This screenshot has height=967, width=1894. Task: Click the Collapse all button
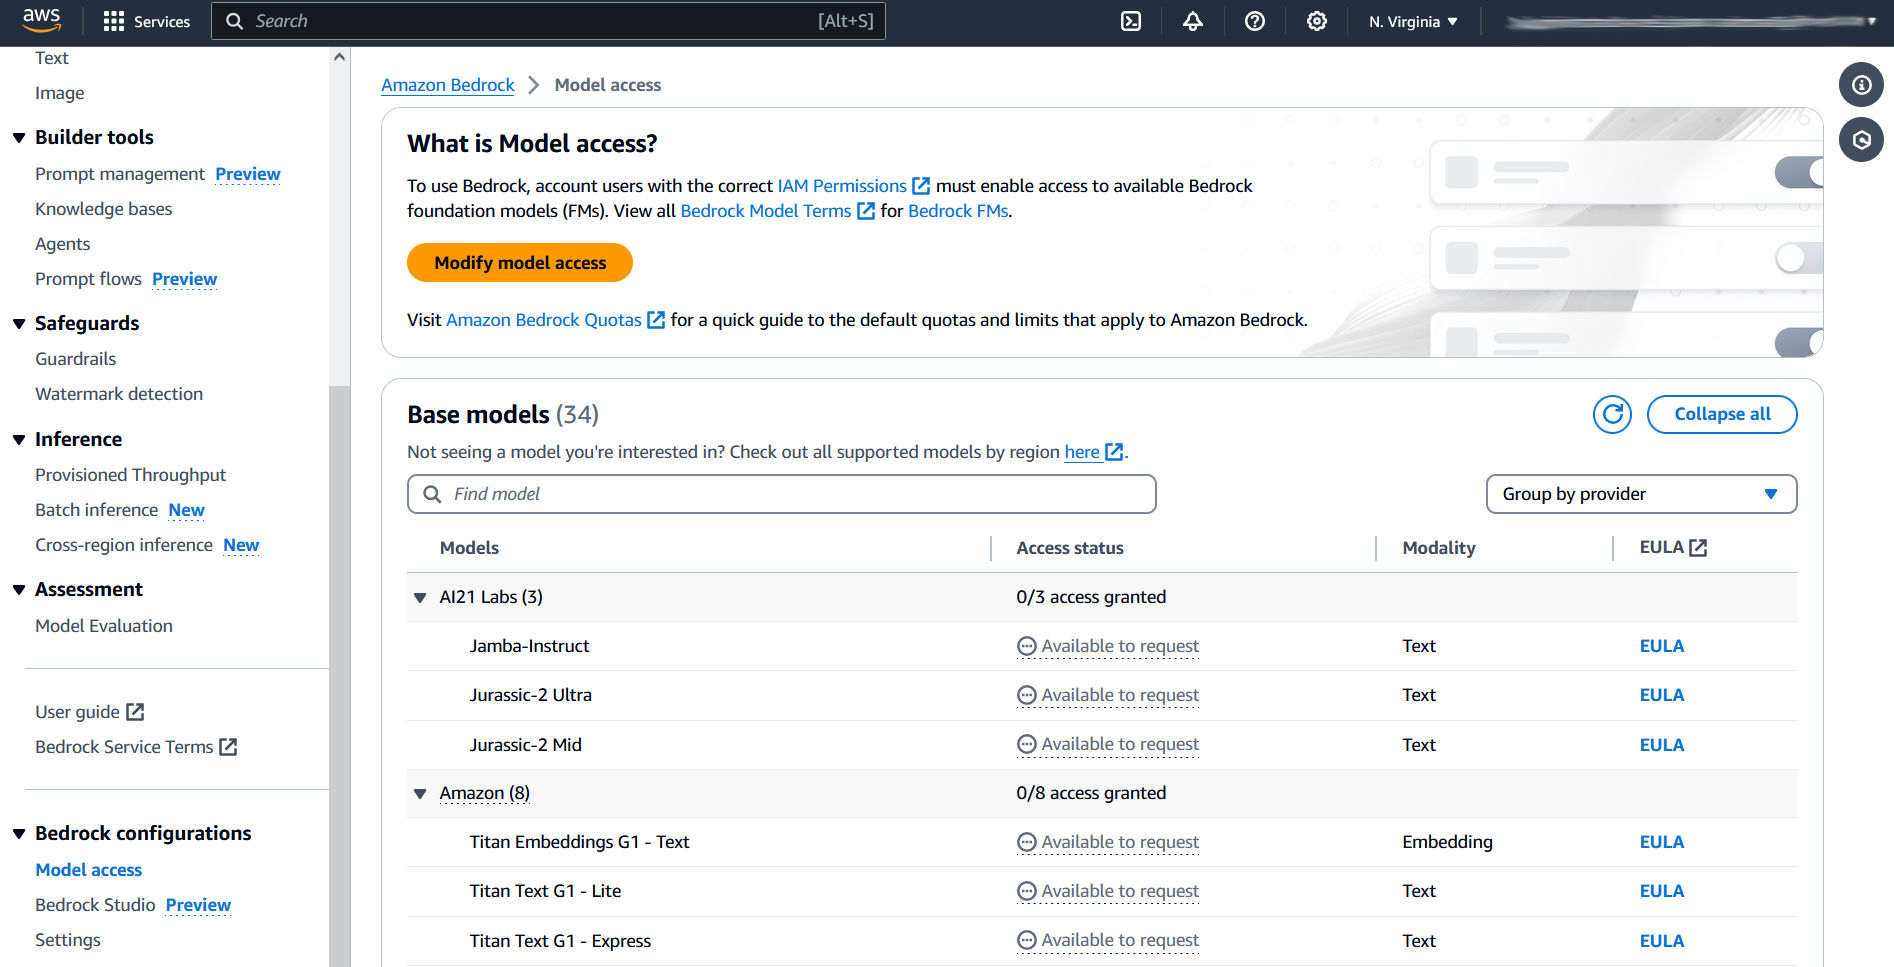pyautogui.click(x=1721, y=414)
